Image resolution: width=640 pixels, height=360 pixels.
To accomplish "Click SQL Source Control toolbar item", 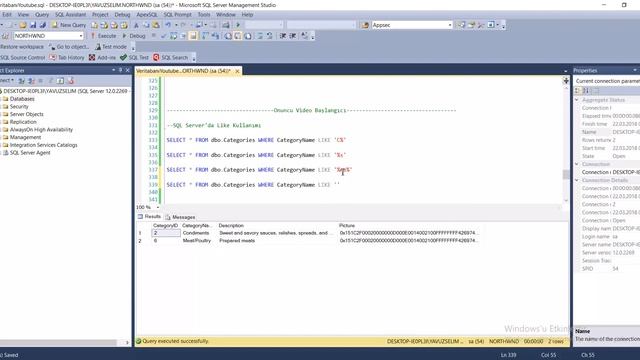I will coord(22,58).
